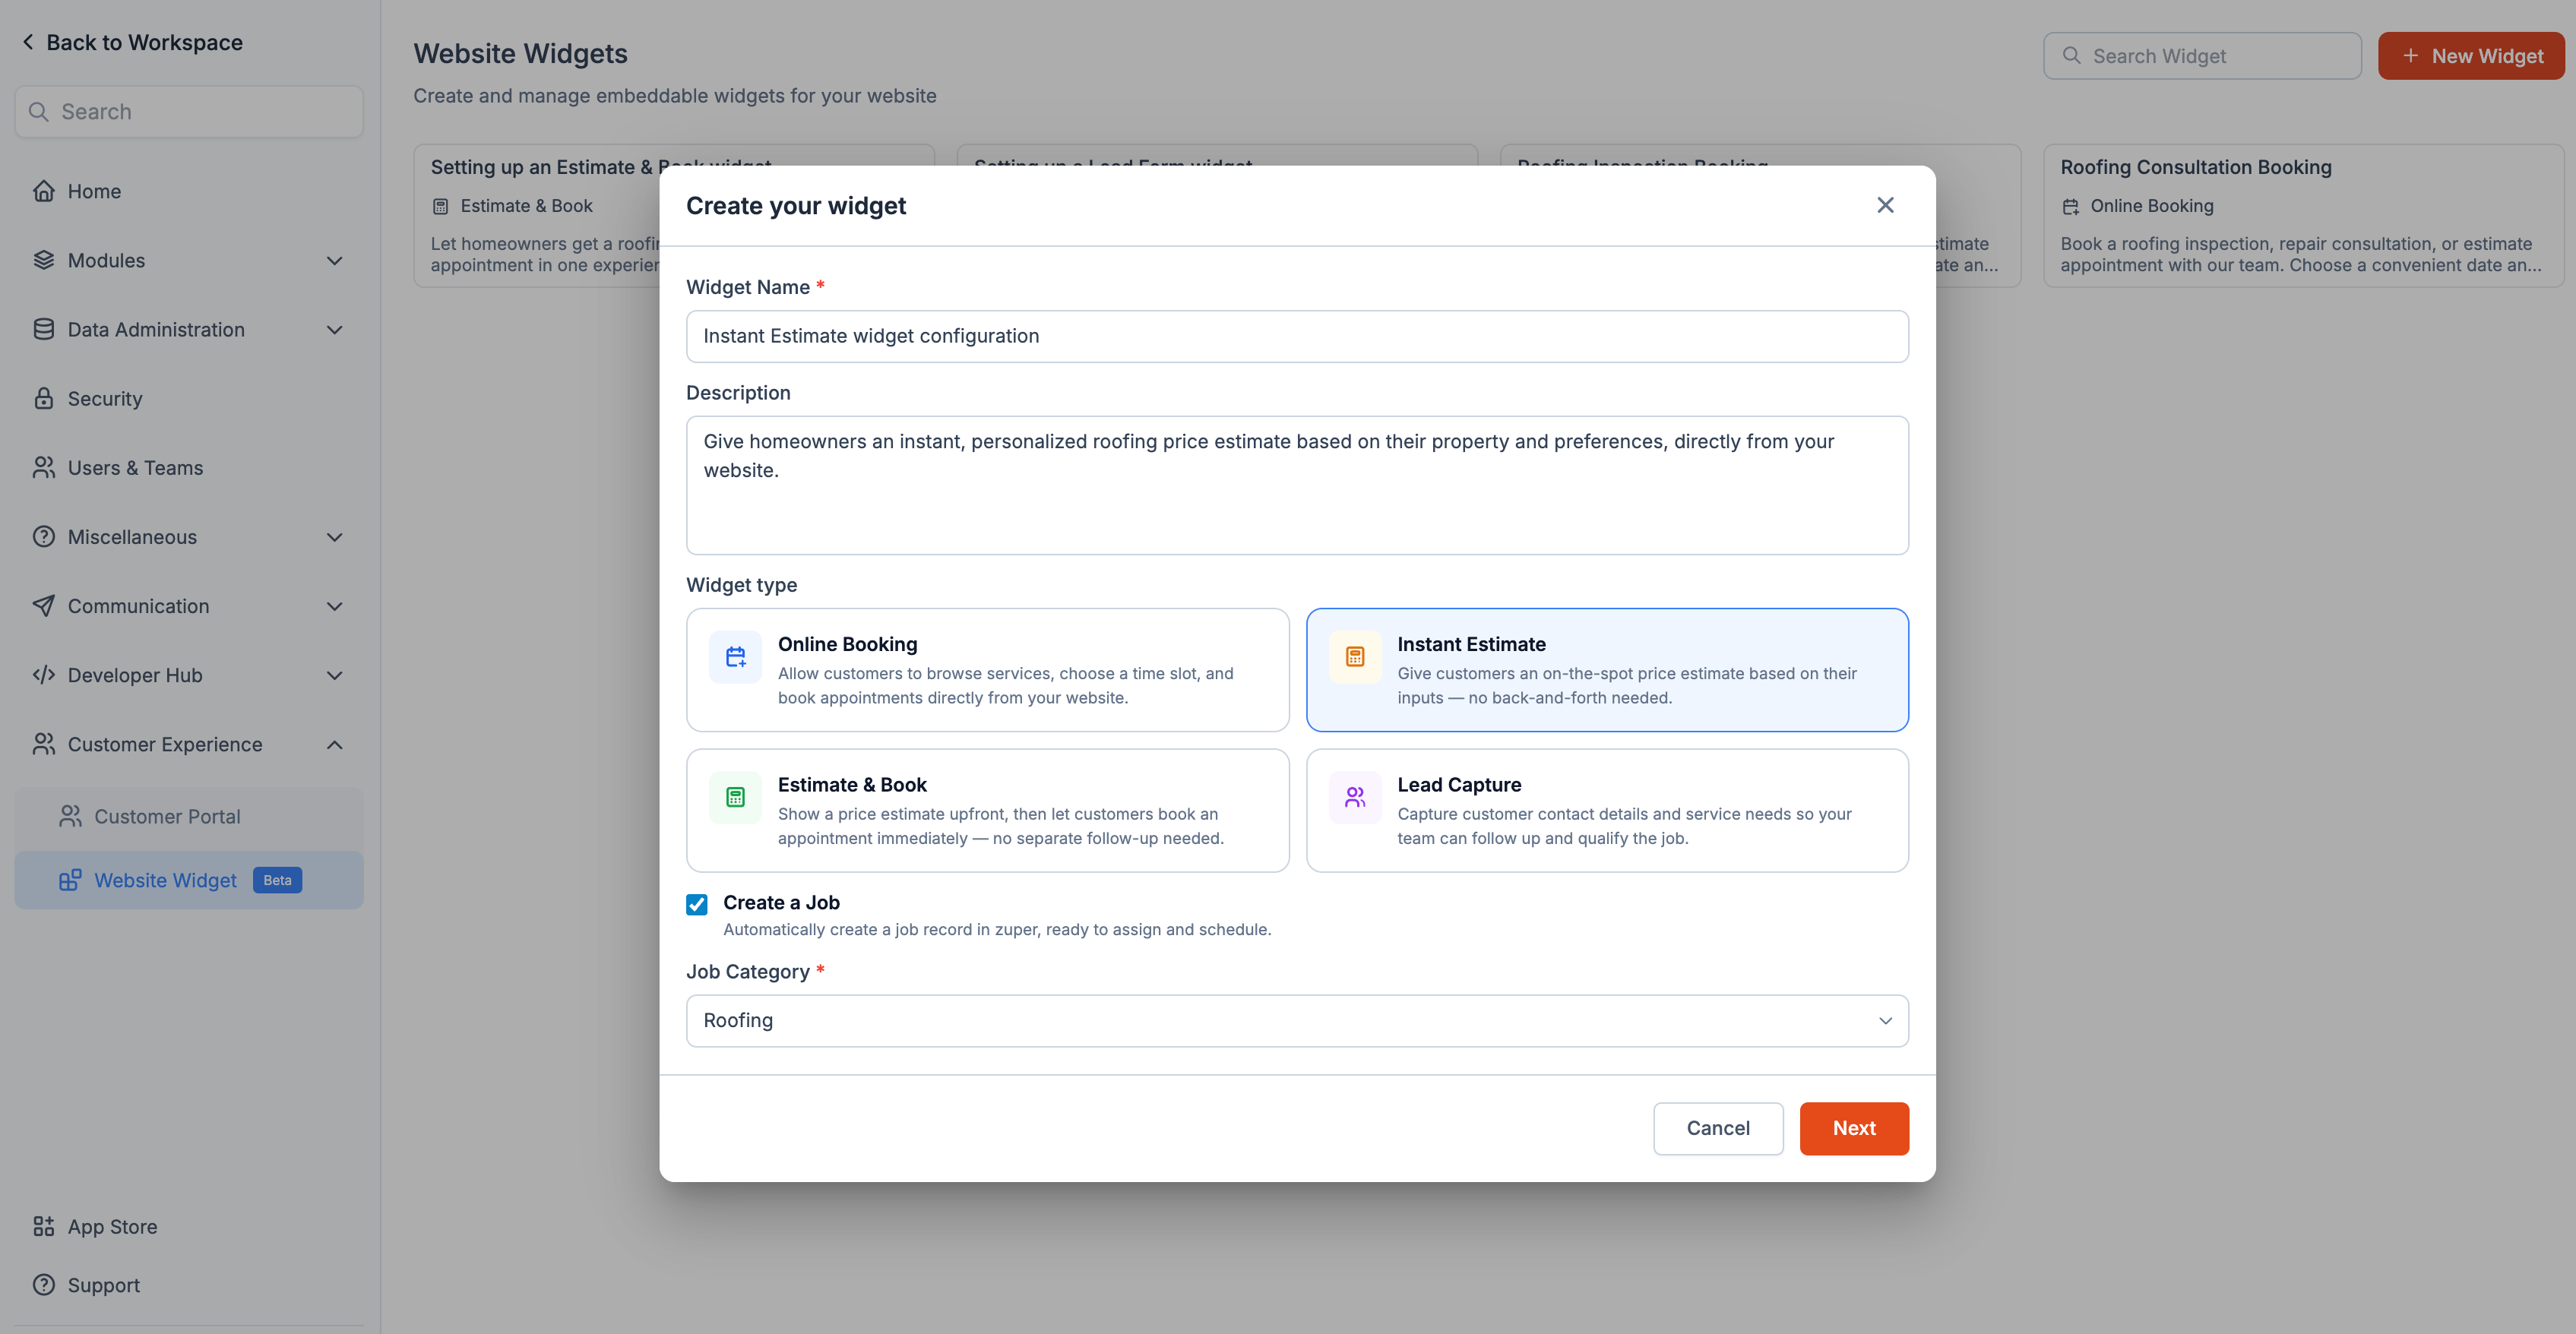This screenshot has height=1334, width=2576.
Task: Click the Miscellaneous question-mark icon
Action: point(43,536)
